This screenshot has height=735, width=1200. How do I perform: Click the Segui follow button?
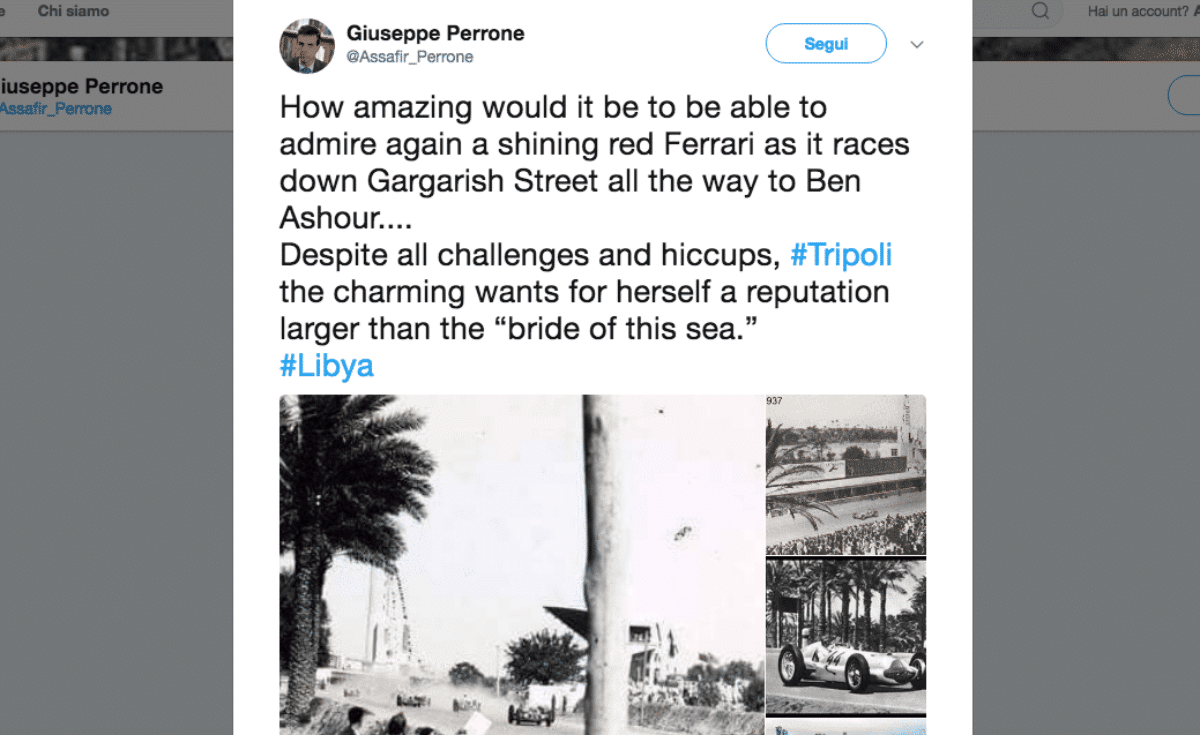(x=826, y=44)
